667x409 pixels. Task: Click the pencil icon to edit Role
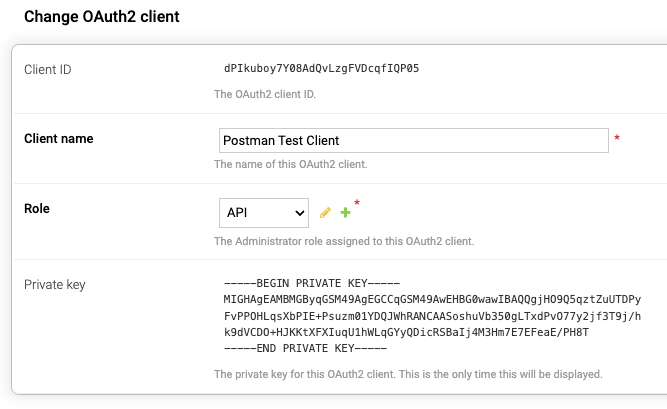[325, 212]
